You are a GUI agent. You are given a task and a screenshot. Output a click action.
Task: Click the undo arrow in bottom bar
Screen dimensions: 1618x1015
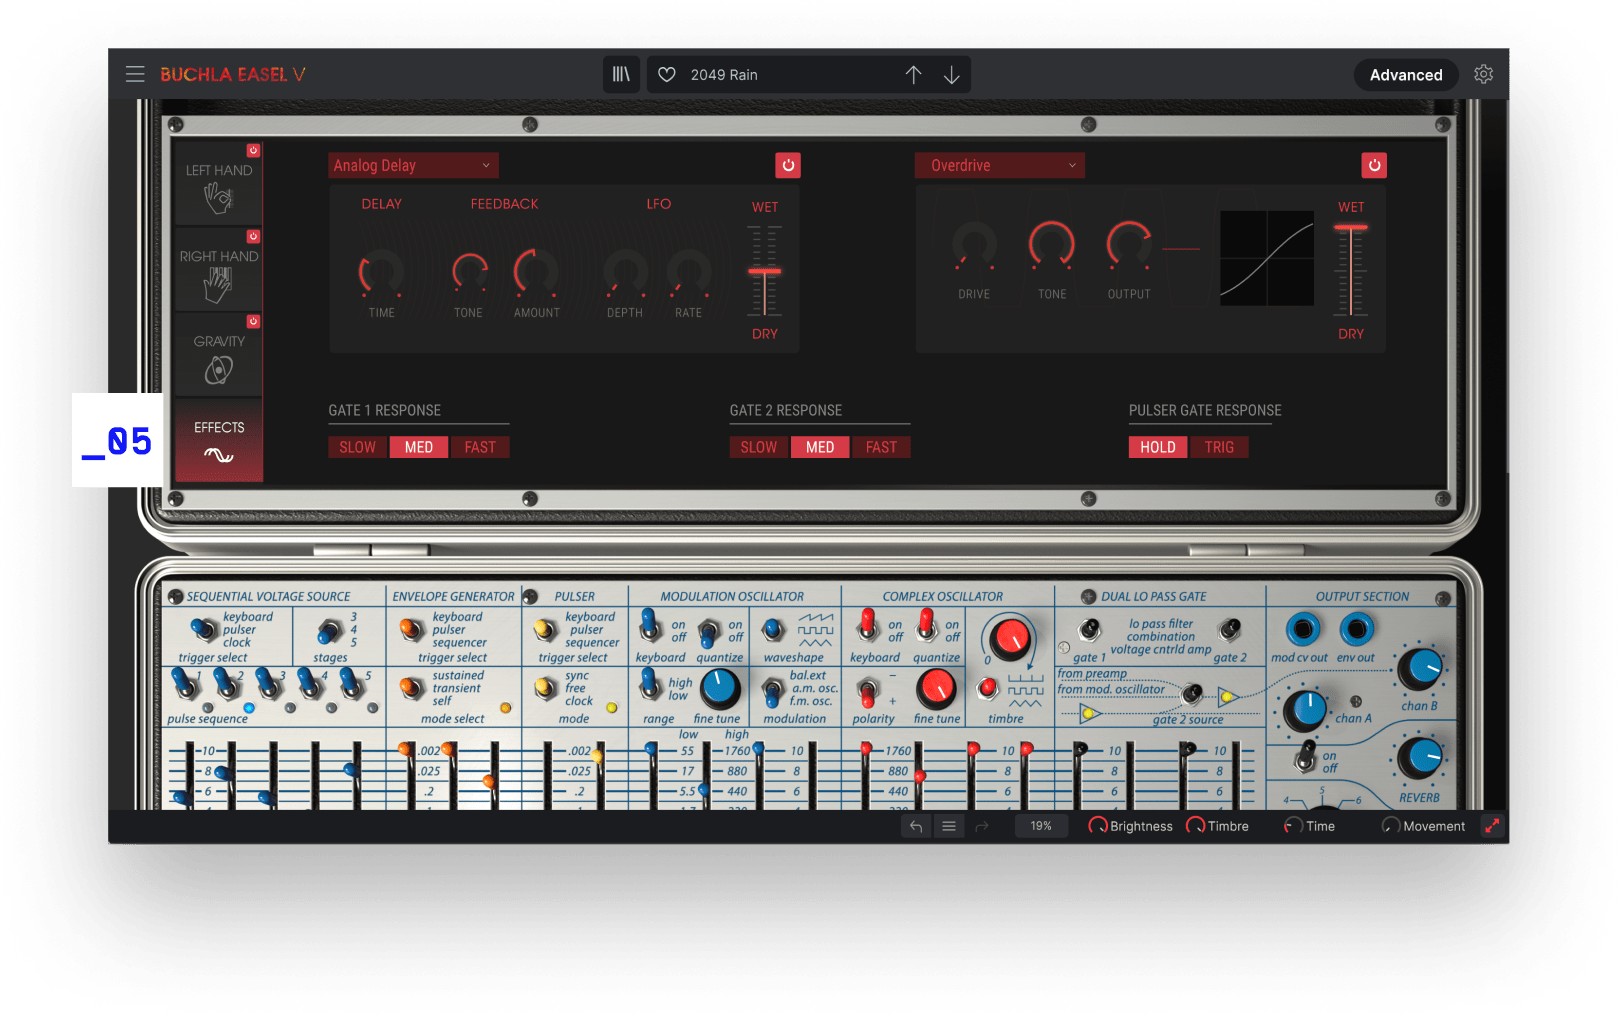[x=915, y=826]
